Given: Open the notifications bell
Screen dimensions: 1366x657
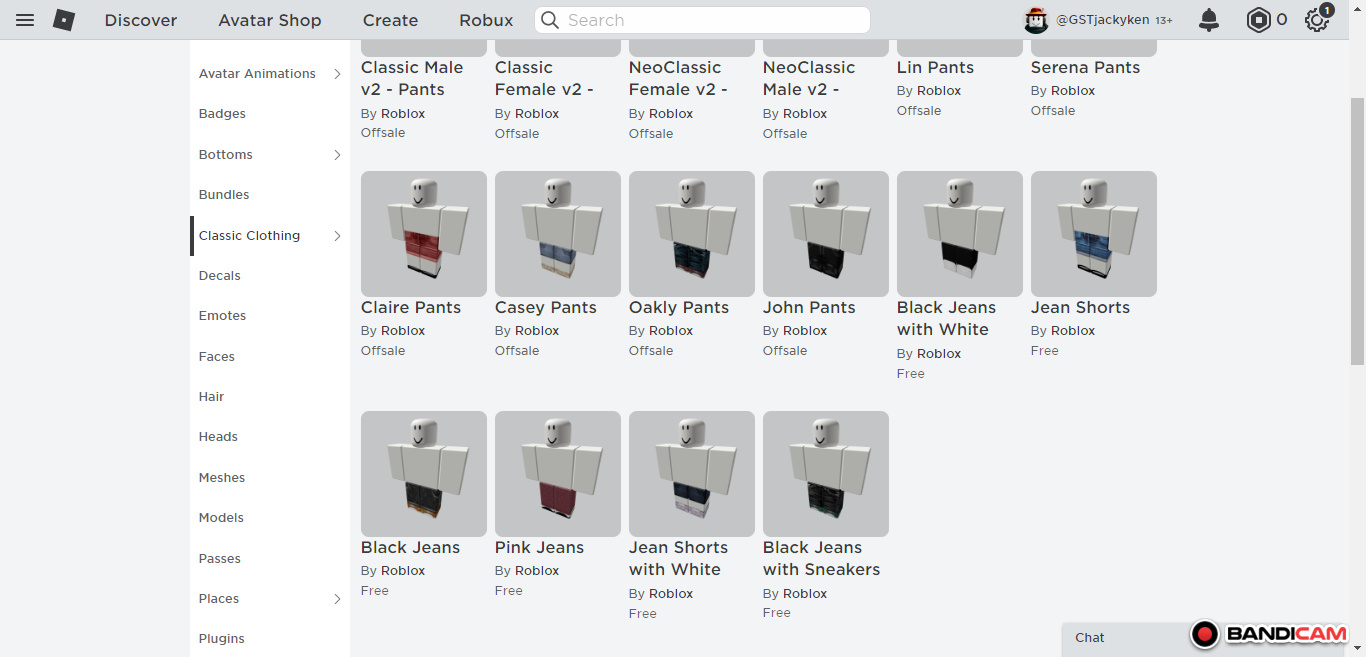Looking at the screenshot, I should [1209, 20].
